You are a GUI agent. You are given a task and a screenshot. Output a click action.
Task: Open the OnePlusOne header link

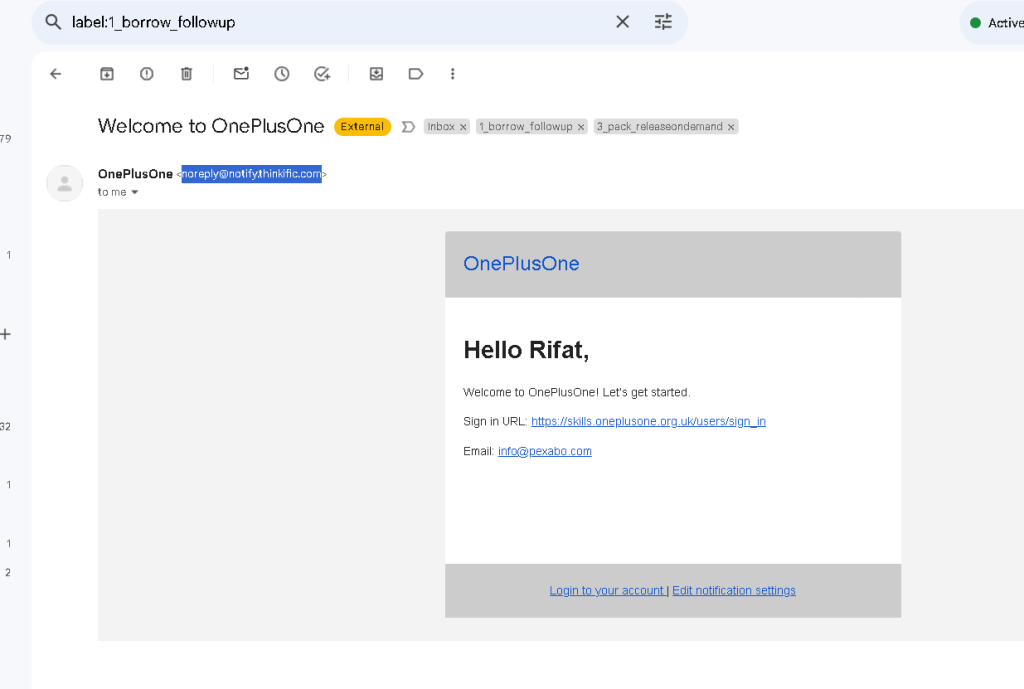coord(521,263)
